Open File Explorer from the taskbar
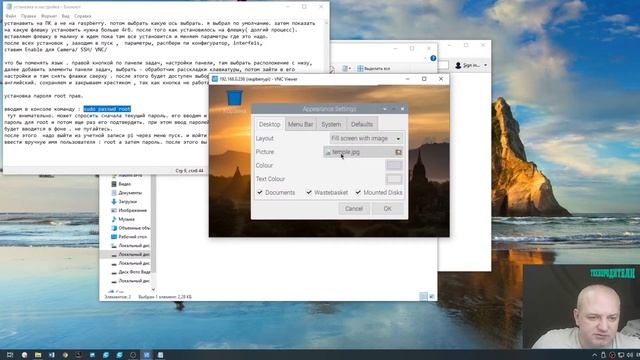The width and height of the screenshot is (640, 360). tap(38, 355)
